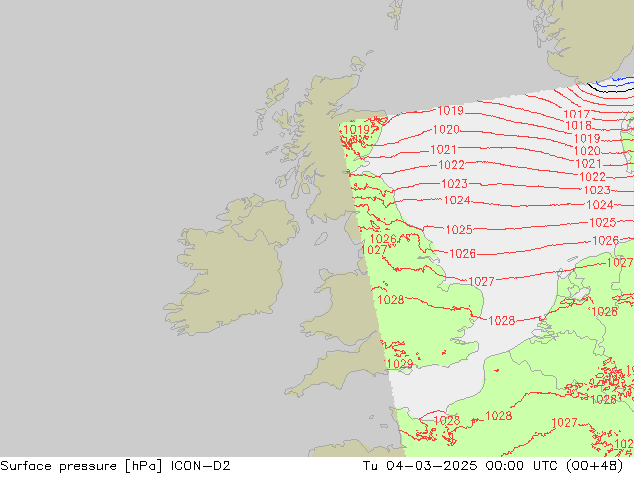
Task: Click the 'Tu 04-03-2025 00:00 UTC (00+48)' timestamp
Action: (493, 466)
